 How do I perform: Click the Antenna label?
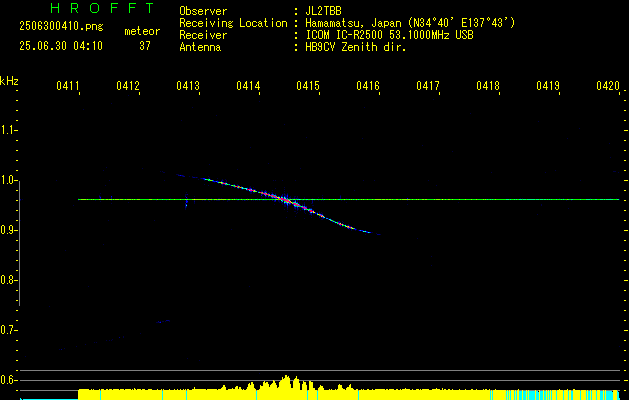coord(200,47)
